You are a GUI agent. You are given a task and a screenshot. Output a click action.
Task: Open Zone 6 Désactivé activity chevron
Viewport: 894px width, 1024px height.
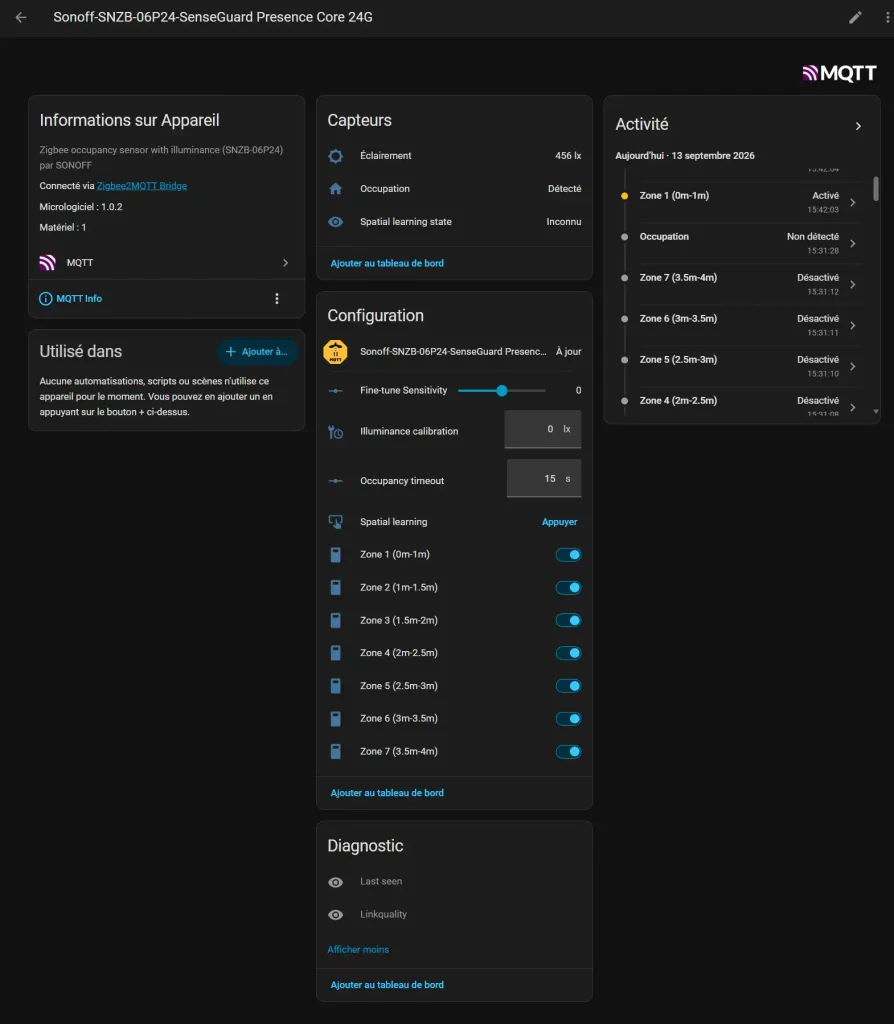tap(853, 325)
